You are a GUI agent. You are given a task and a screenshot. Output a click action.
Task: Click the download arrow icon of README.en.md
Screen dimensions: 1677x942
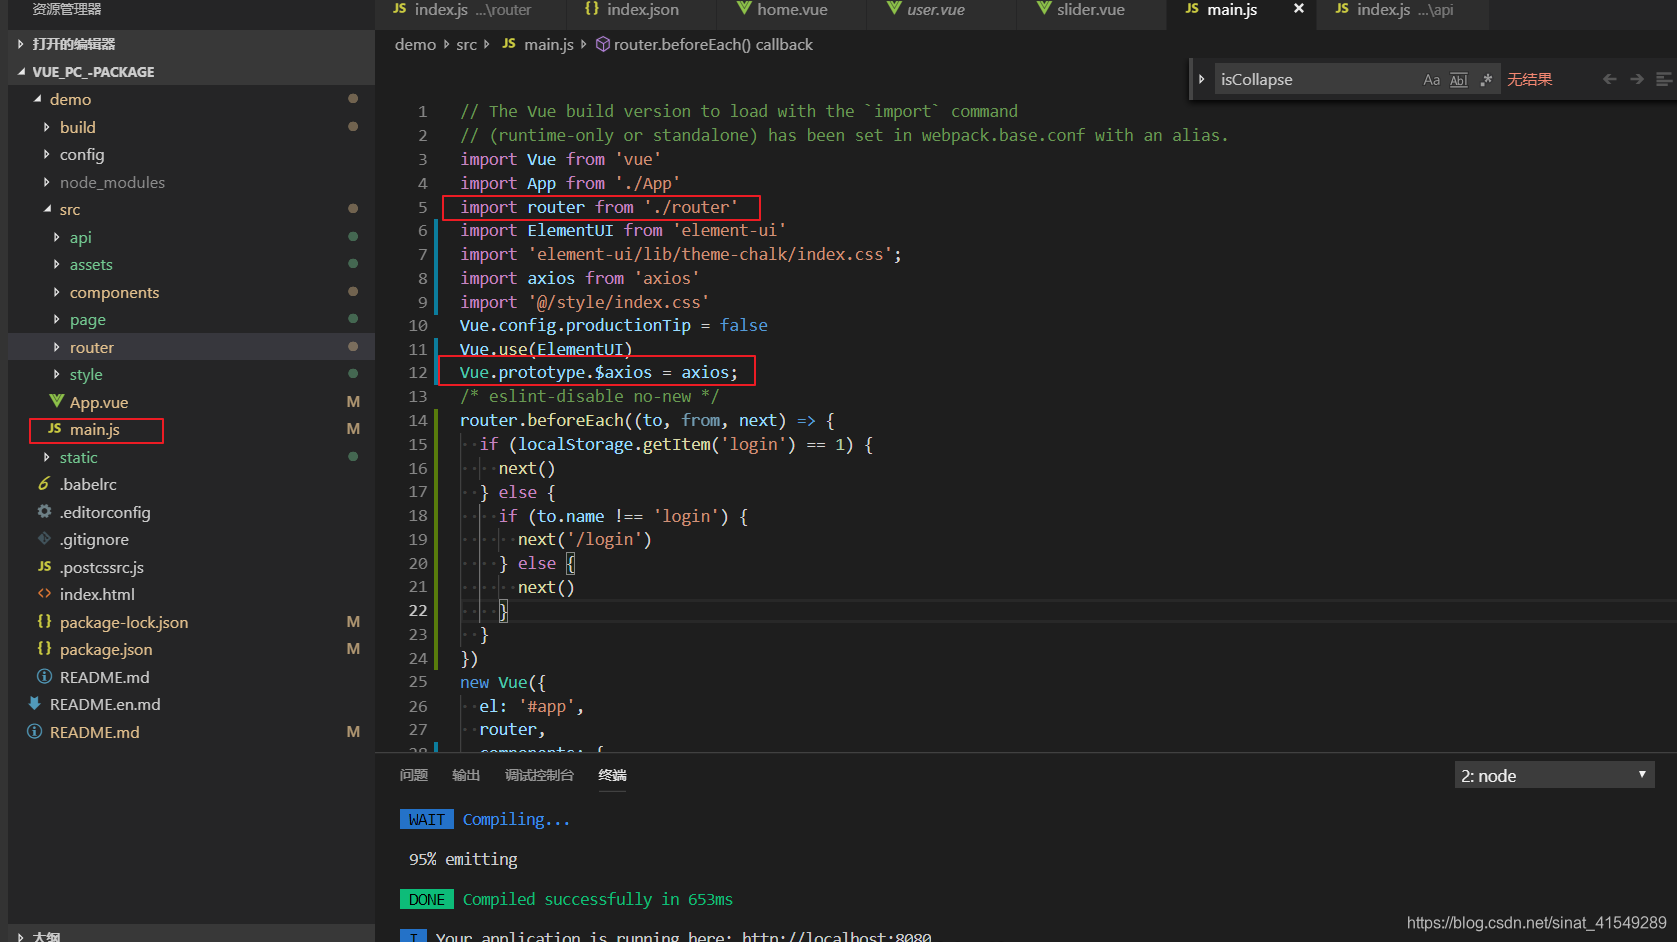pyautogui.click(x=34, y=703)
